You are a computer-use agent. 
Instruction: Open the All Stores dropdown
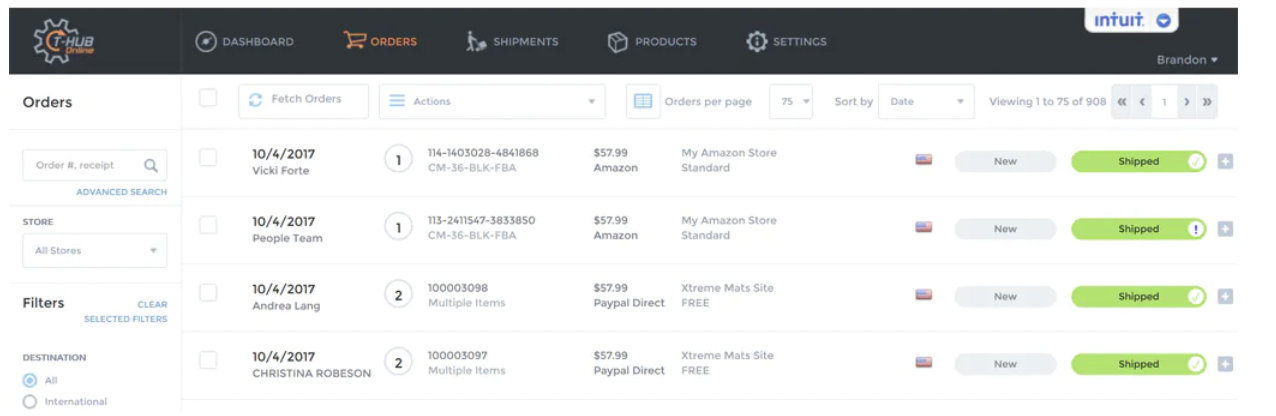(x=95, y=250)
